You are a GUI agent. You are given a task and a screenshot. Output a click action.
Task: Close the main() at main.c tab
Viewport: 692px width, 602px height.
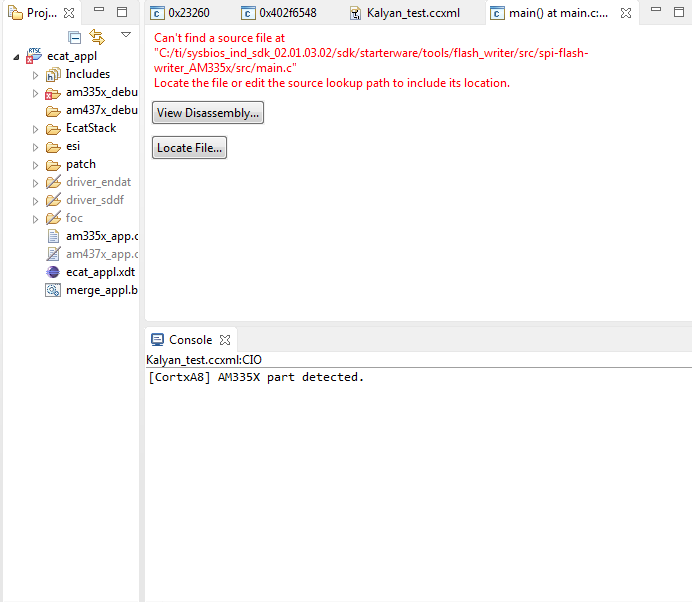[626, 13]
